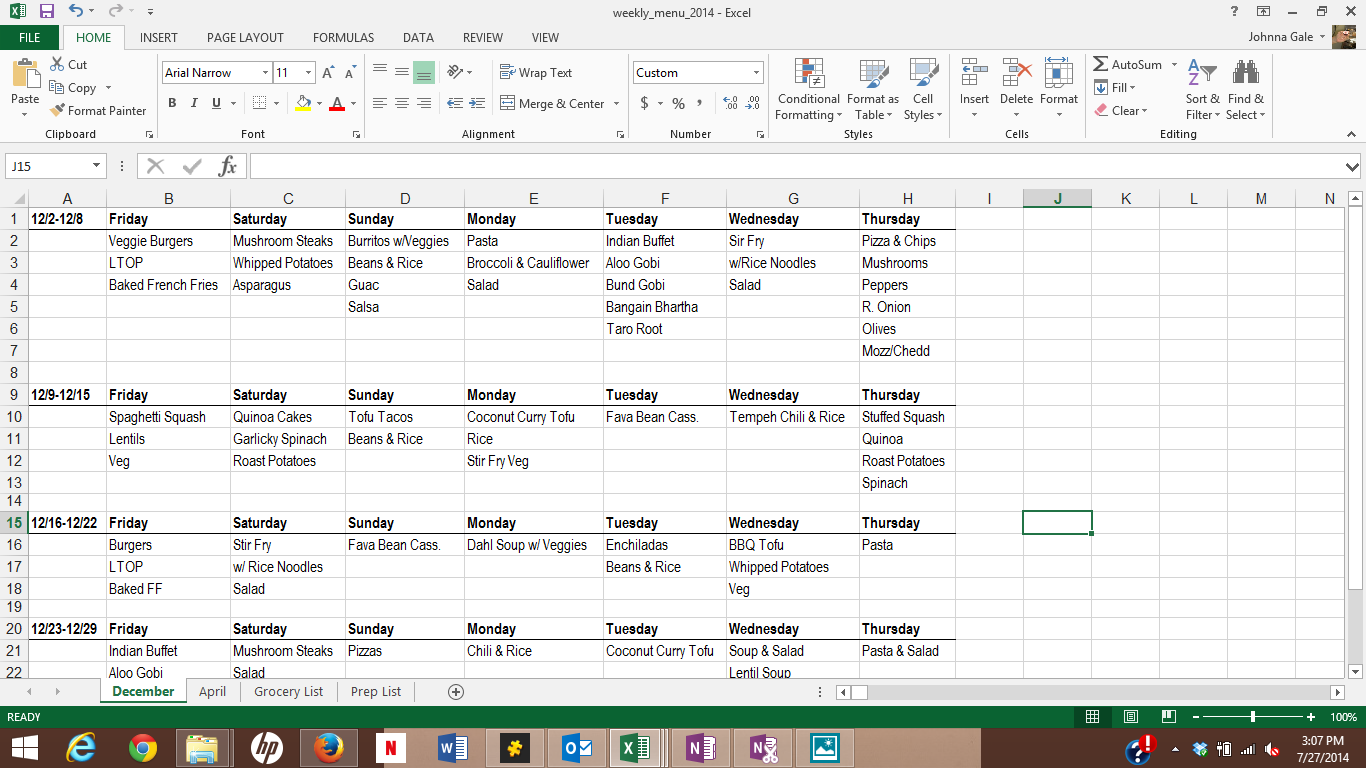
Task: Click the AutoSum sigma icon
Action: point(1101,64)
